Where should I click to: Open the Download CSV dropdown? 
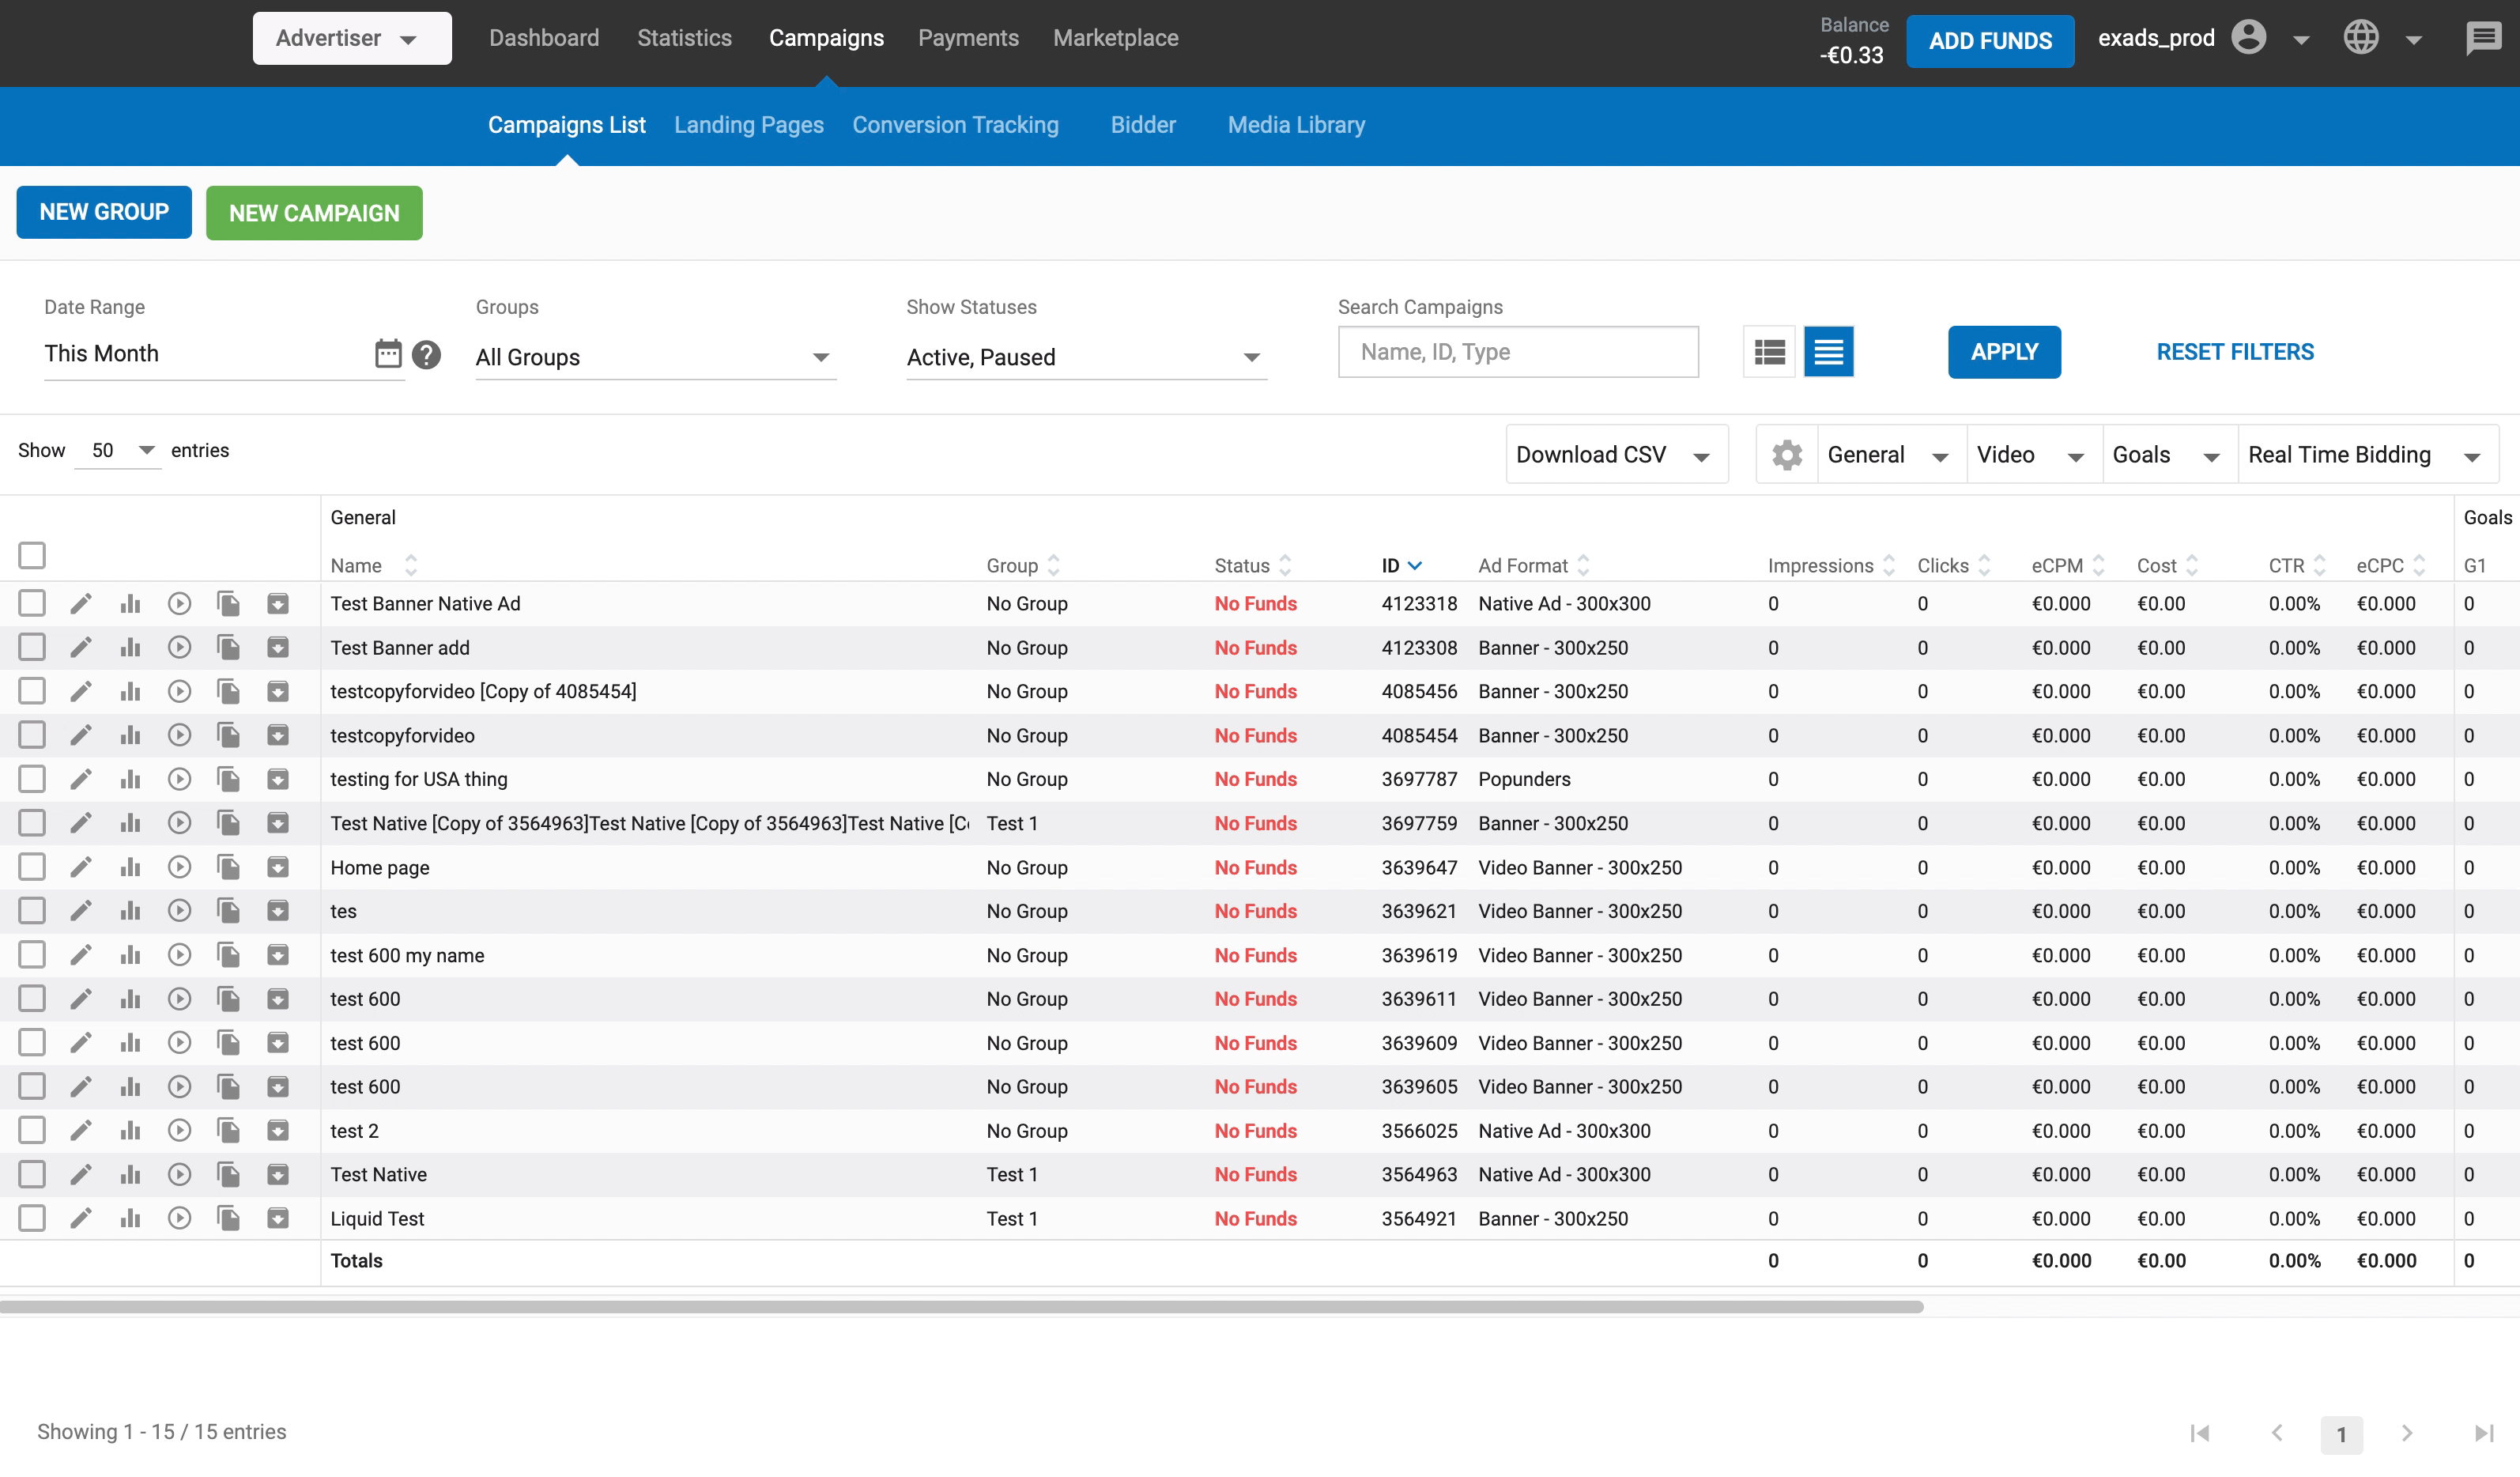(1616, 455)
